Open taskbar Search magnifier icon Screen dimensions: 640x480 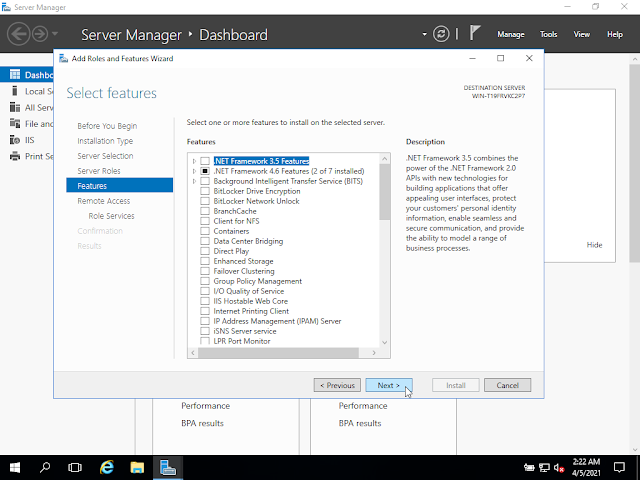(x=45, y=467)
